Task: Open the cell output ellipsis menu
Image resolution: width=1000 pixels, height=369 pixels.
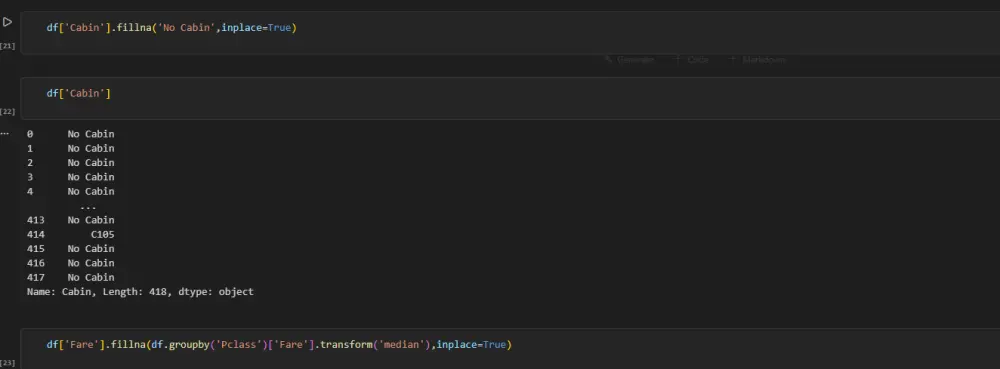Action: pos(5,134)
